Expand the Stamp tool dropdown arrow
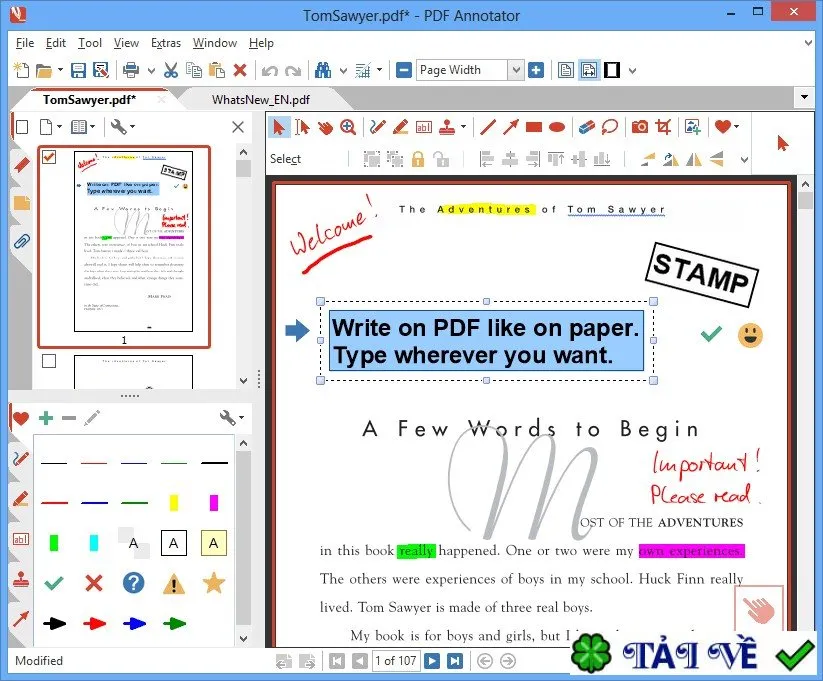Screen dimensions: 823x681 (463, 127)
